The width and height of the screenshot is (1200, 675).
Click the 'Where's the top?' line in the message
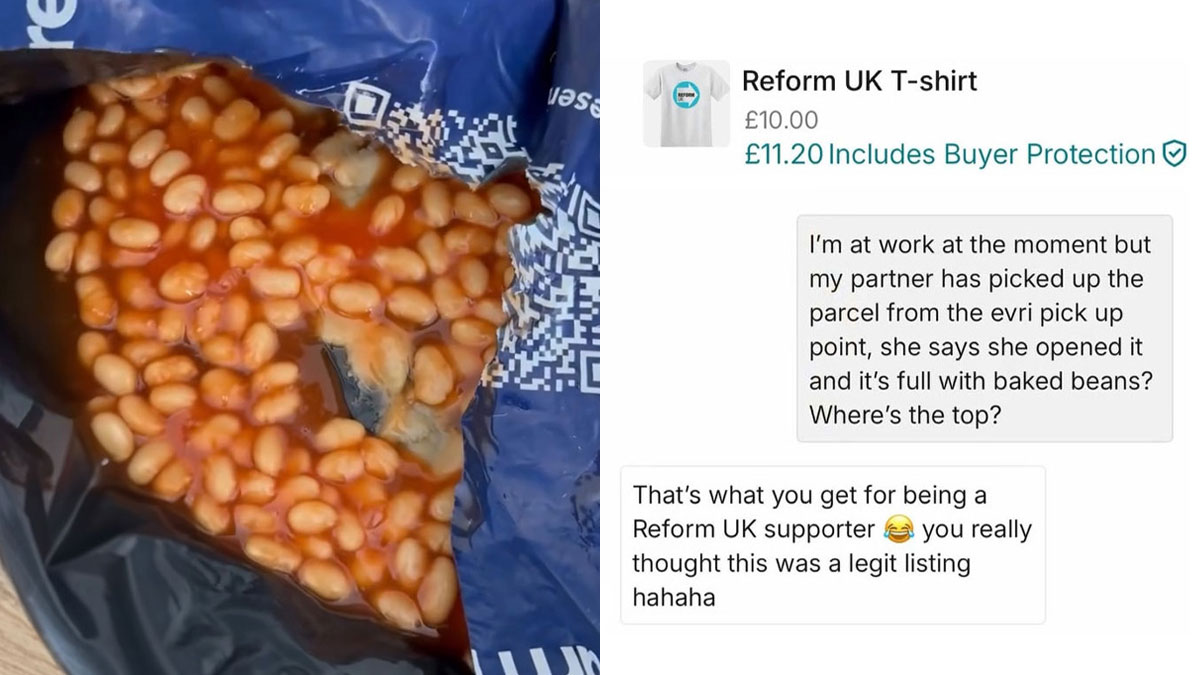904,415
